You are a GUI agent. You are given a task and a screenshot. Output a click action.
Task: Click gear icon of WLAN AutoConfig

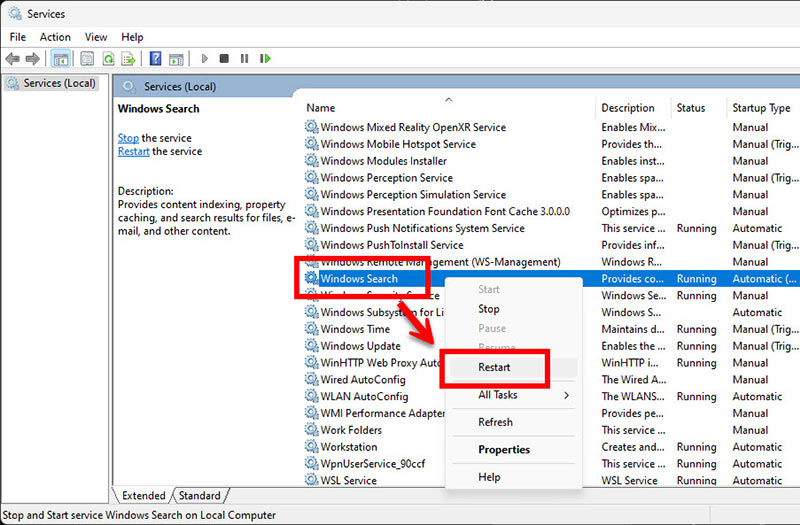[311, 396]
